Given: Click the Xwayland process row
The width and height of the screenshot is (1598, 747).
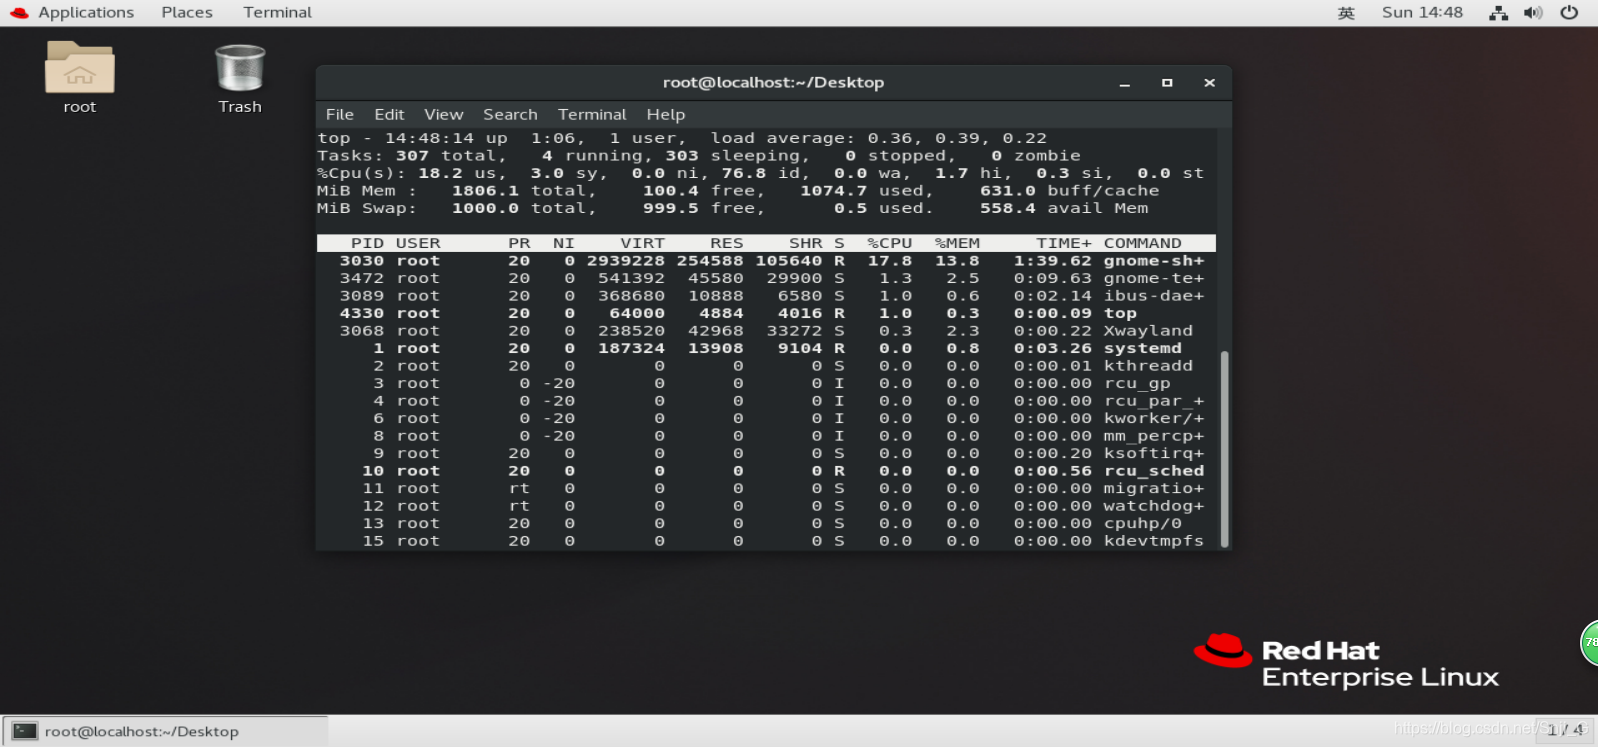Looking at the screenshot, I should pos(766,331).
